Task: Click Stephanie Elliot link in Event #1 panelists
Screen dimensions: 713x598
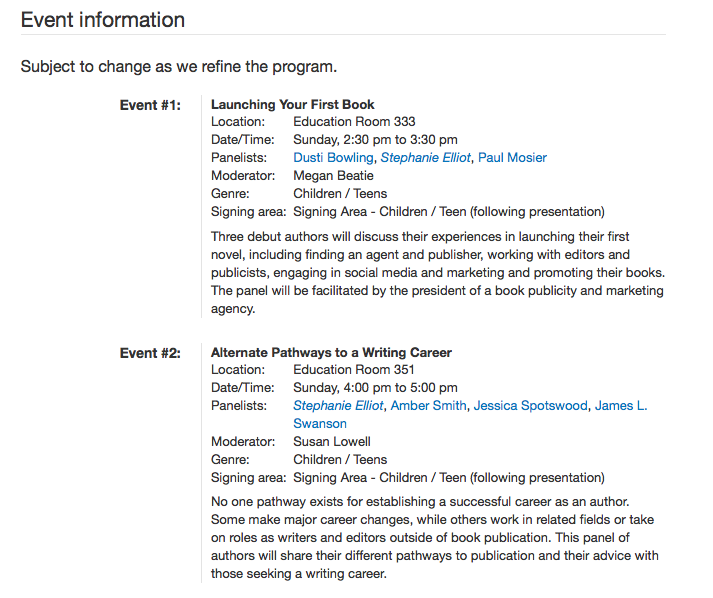Action: coord(426,158)
